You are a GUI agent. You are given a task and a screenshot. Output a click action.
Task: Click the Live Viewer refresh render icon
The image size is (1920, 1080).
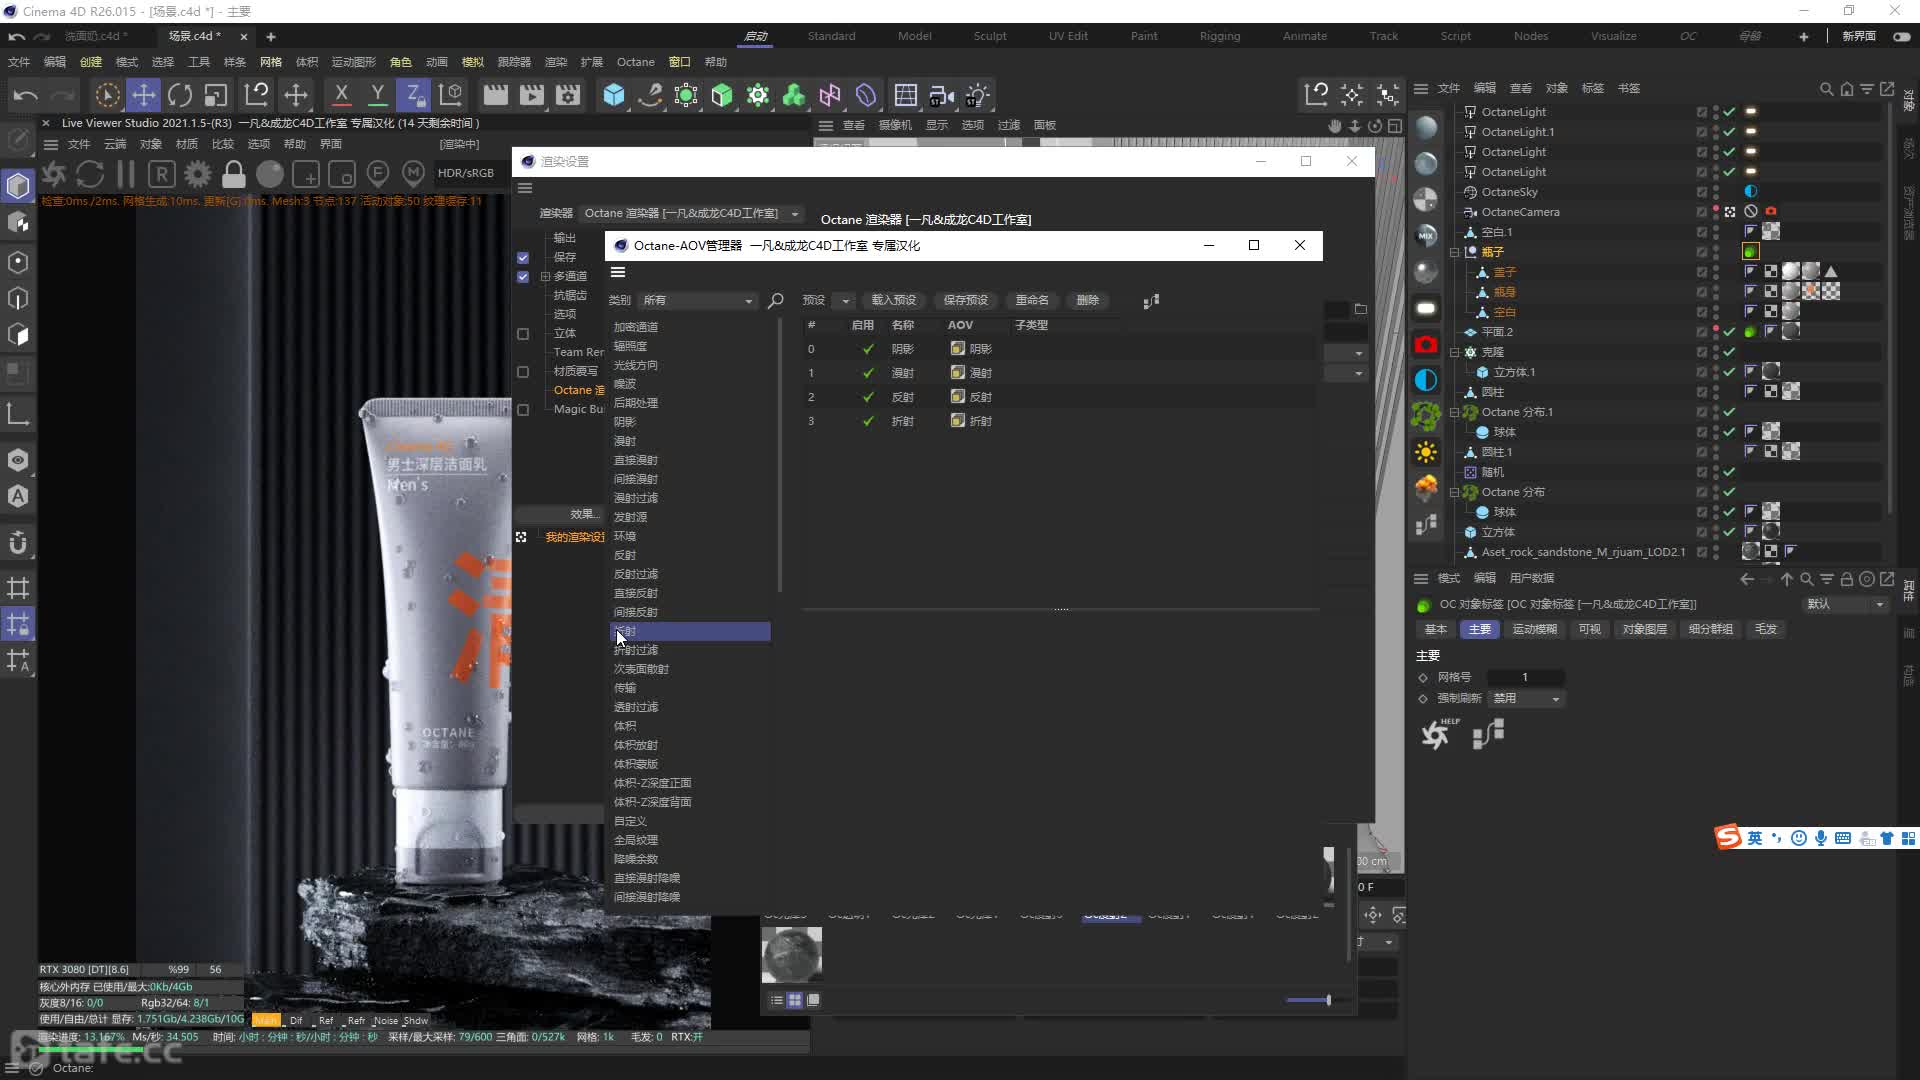pyautogui.click(x=90, y=174)
